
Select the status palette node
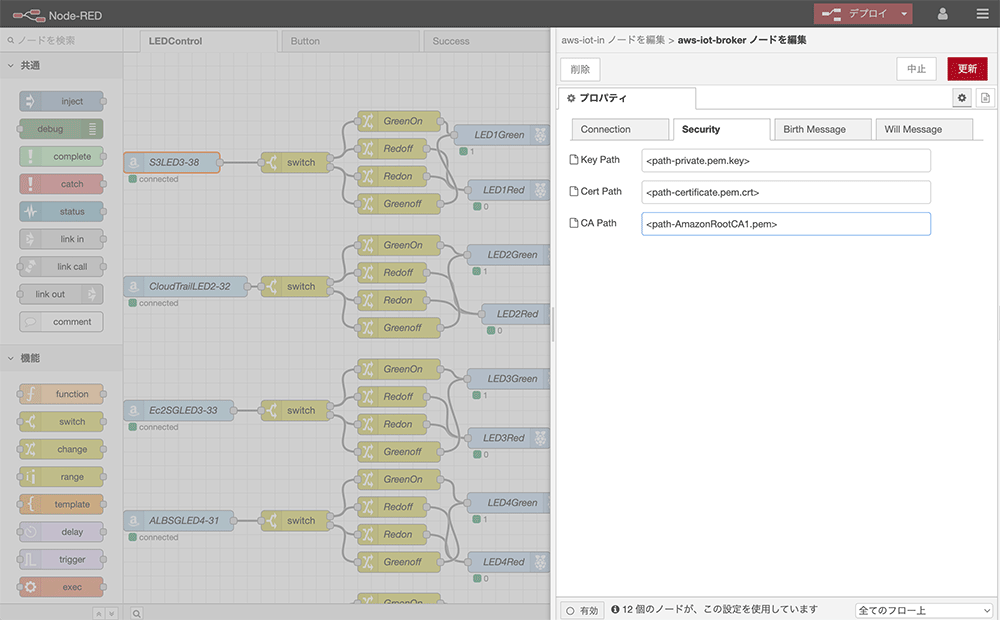[61, 211]
